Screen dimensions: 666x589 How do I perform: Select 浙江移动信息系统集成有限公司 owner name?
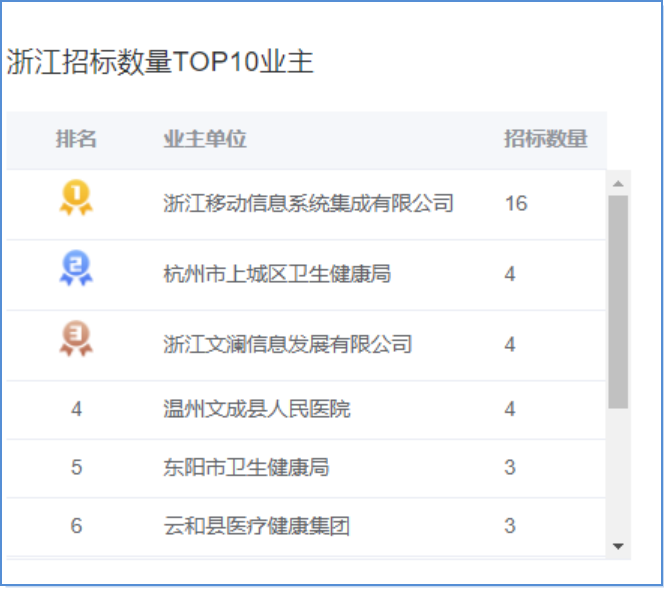309,203
